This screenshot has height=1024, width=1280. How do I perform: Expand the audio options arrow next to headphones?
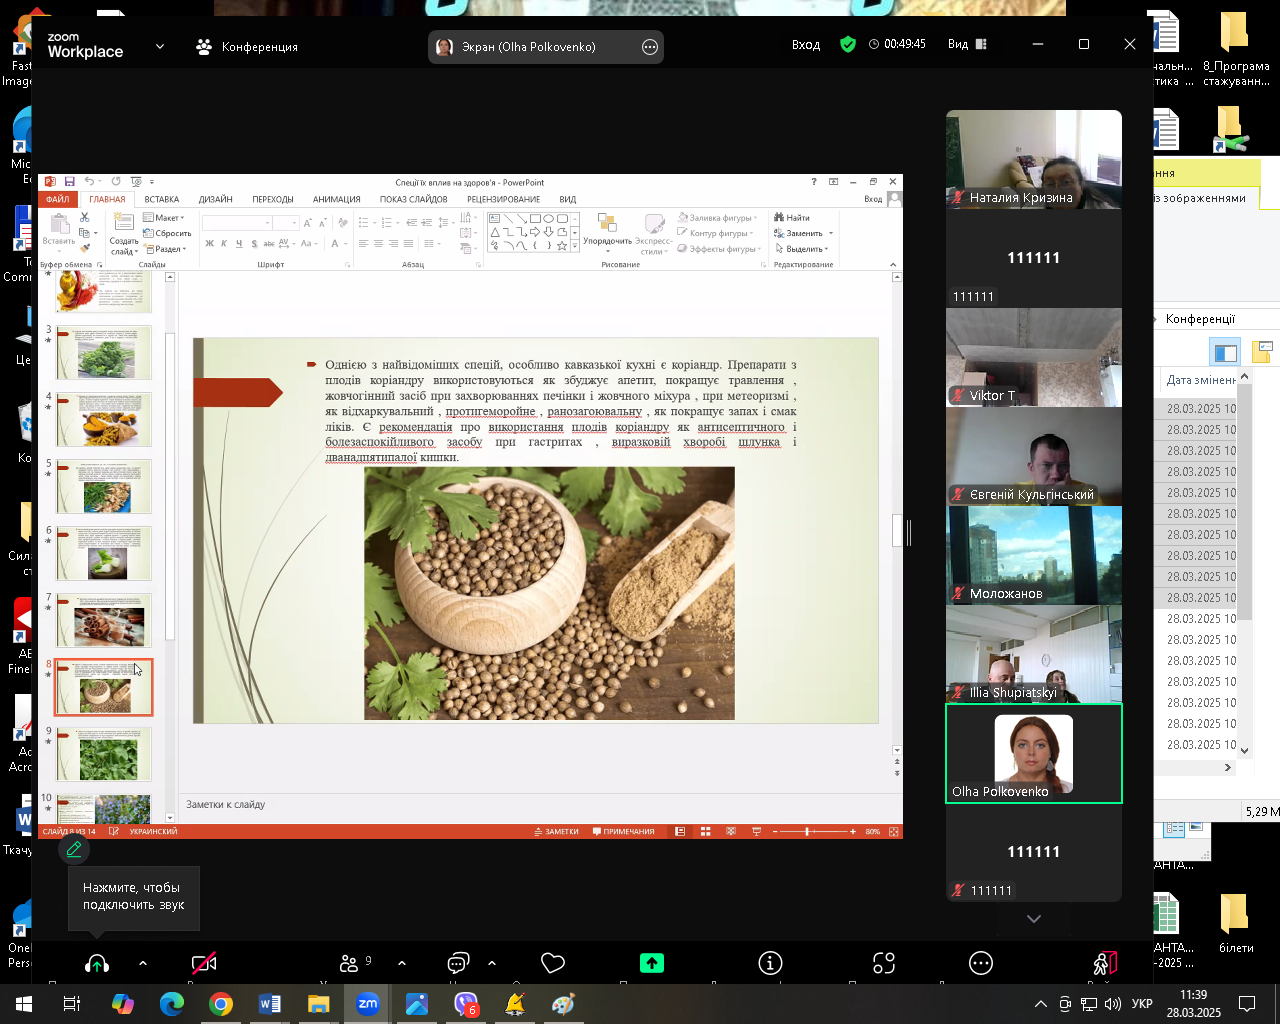pyautogui.click(x=143, y=963)
